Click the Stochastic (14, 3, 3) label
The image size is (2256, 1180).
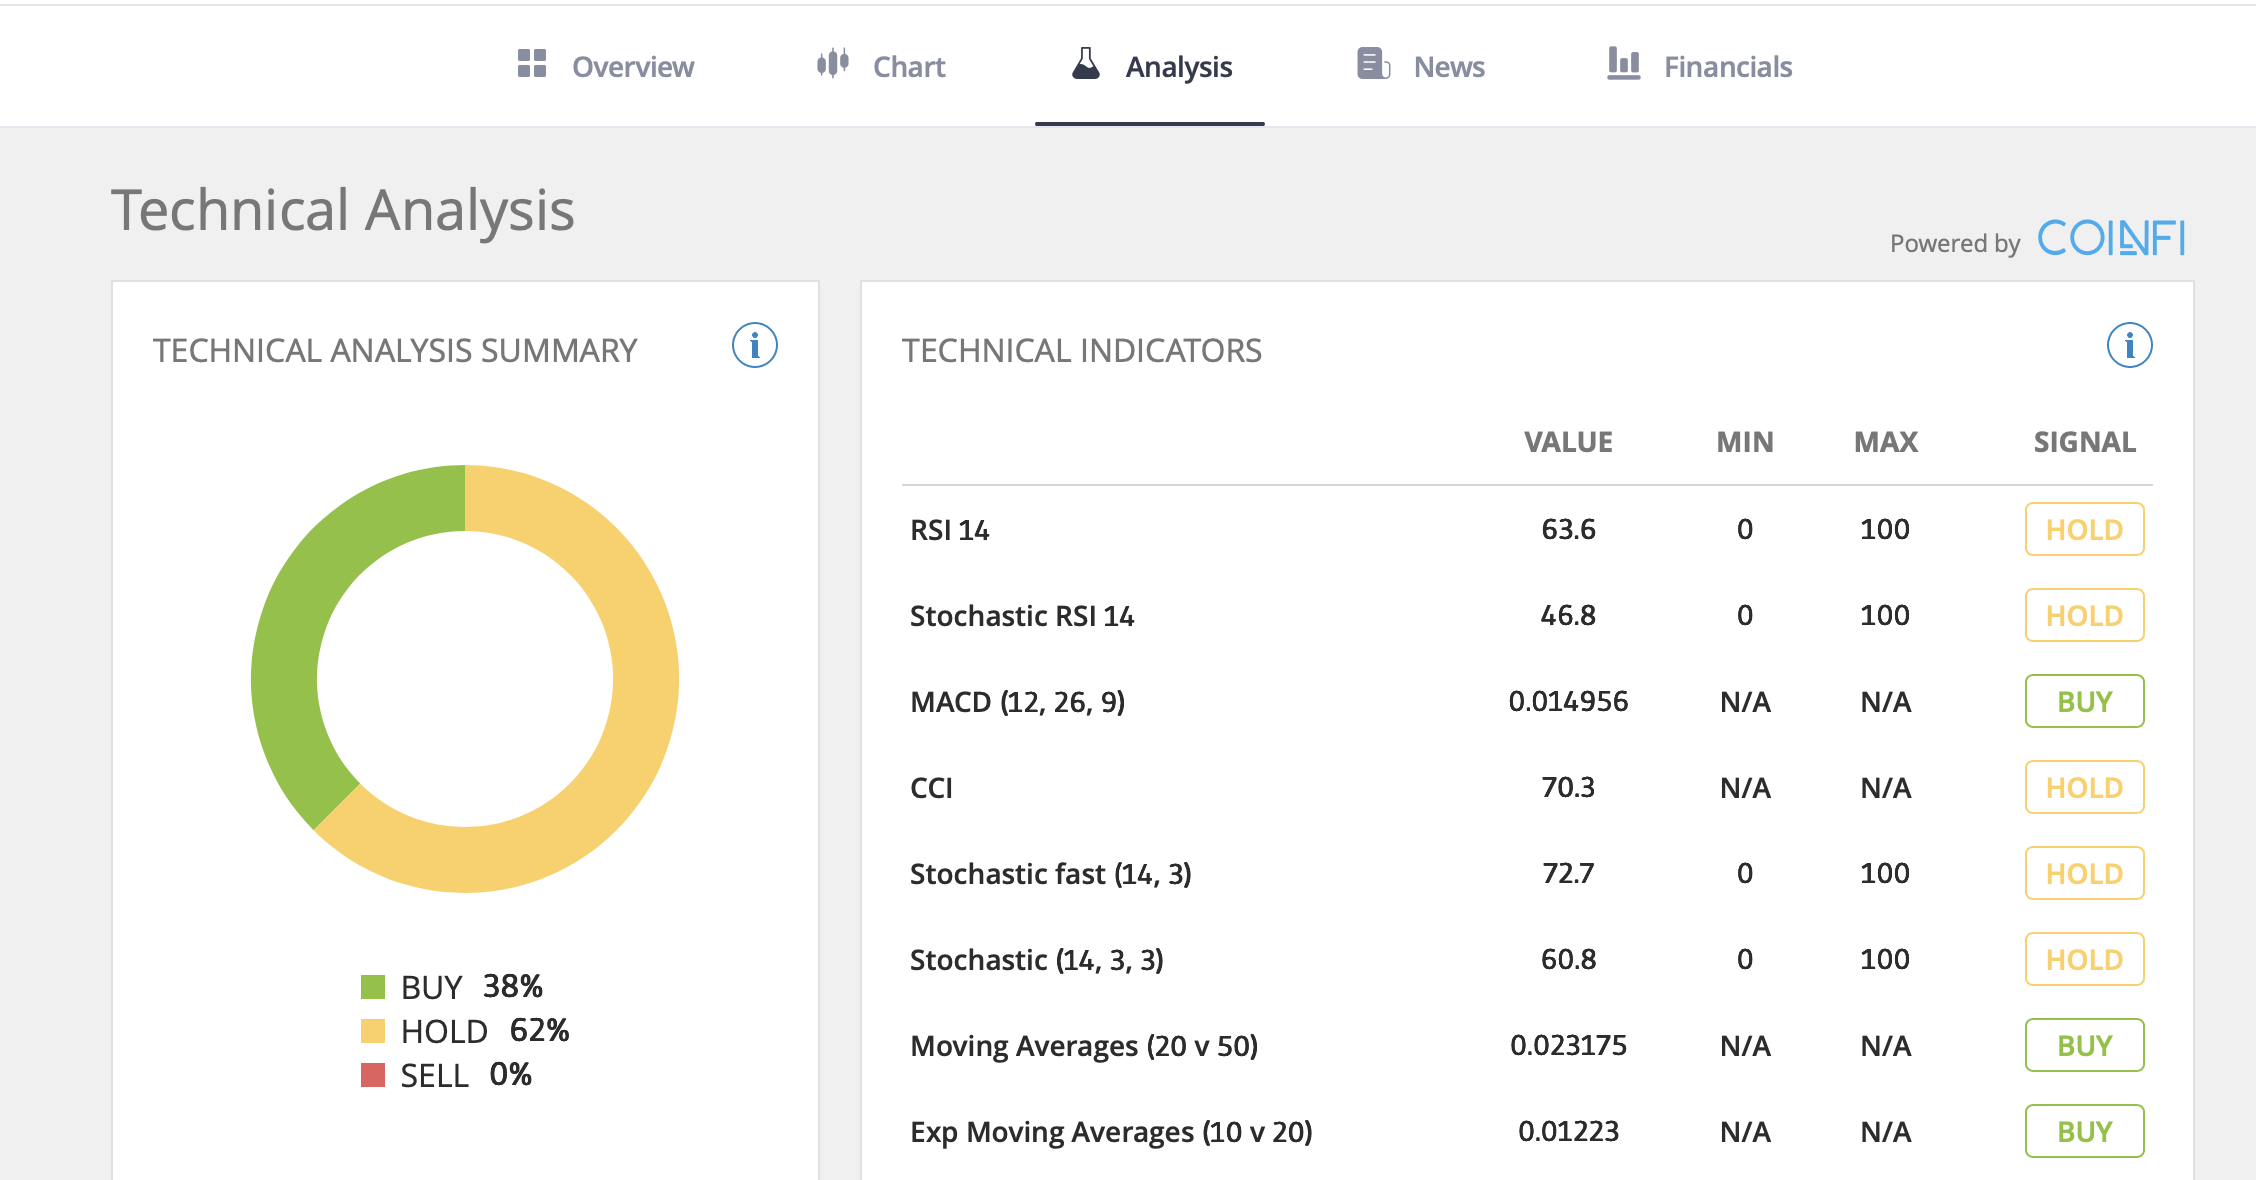1037,960
